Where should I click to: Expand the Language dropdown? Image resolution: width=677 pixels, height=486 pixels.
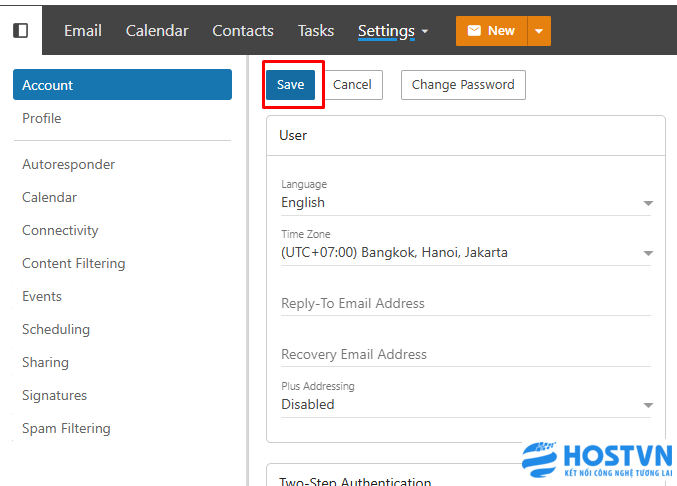coord(466,203)
